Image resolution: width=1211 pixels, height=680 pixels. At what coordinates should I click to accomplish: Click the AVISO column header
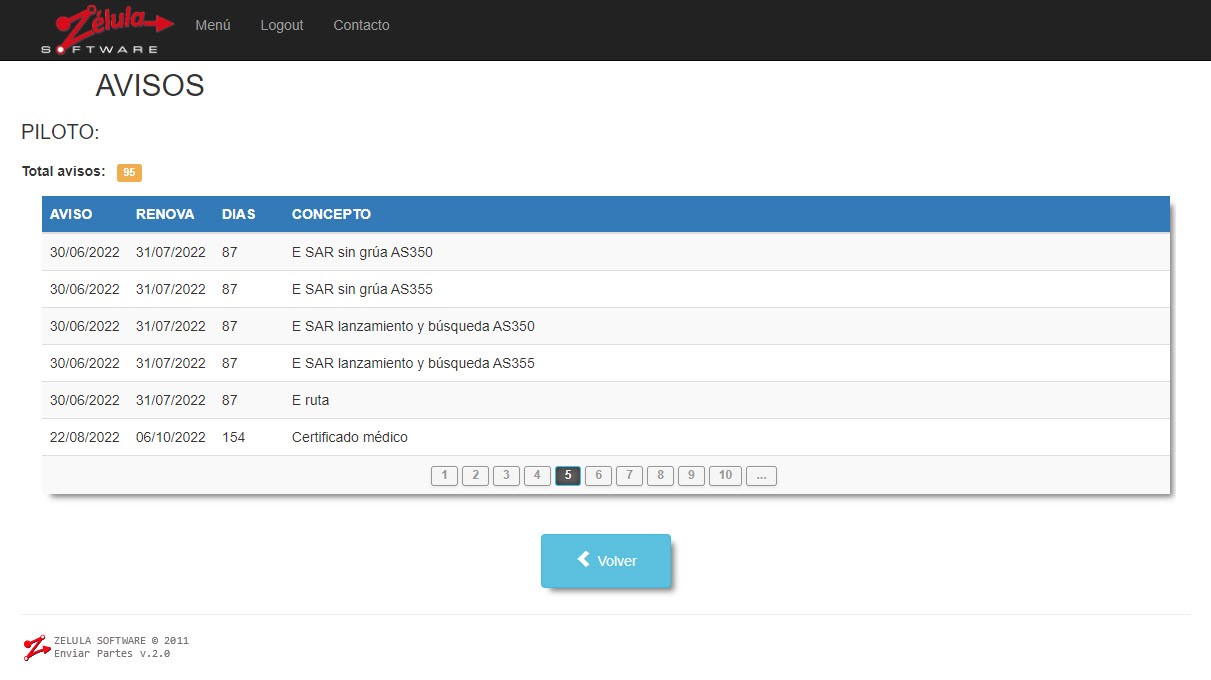[71, 214]
